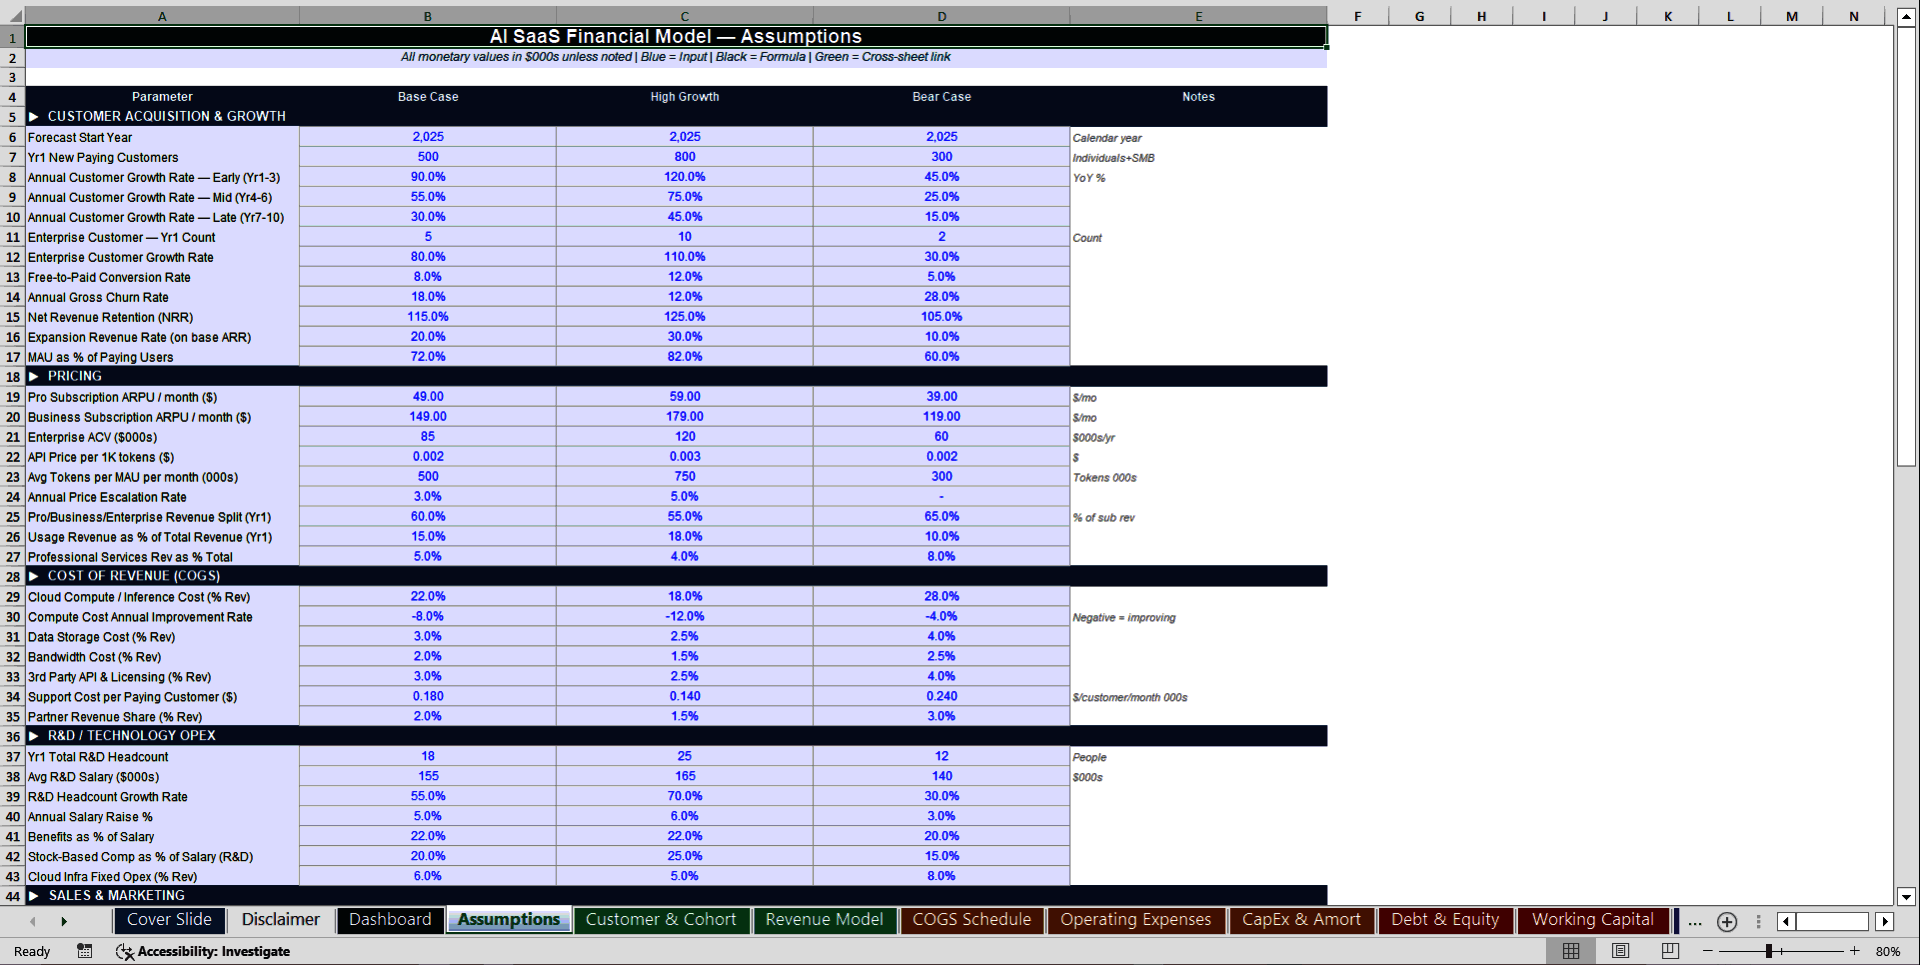Image resolution: width=1920 pixels, height=965 pixels.
Task: Switch to Page Layout view
Action: coord(1620,951)
